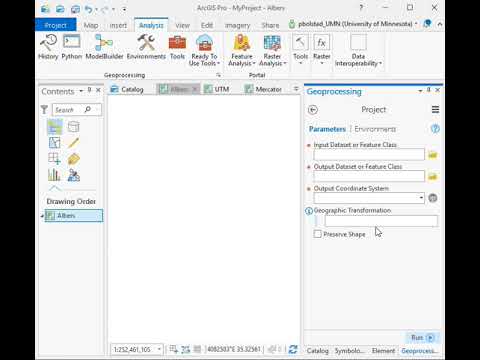Click the Geographic Transformation field

click(x=381, y=221)
